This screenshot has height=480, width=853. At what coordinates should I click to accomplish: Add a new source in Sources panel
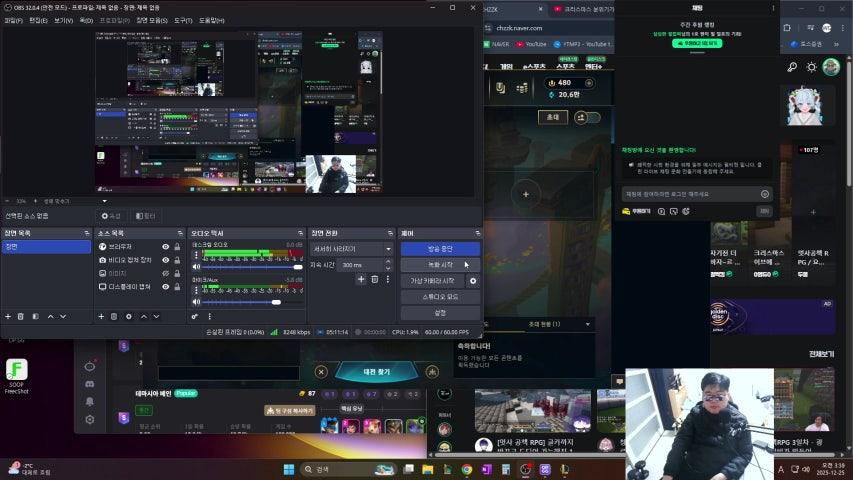[x=101, y=316]
